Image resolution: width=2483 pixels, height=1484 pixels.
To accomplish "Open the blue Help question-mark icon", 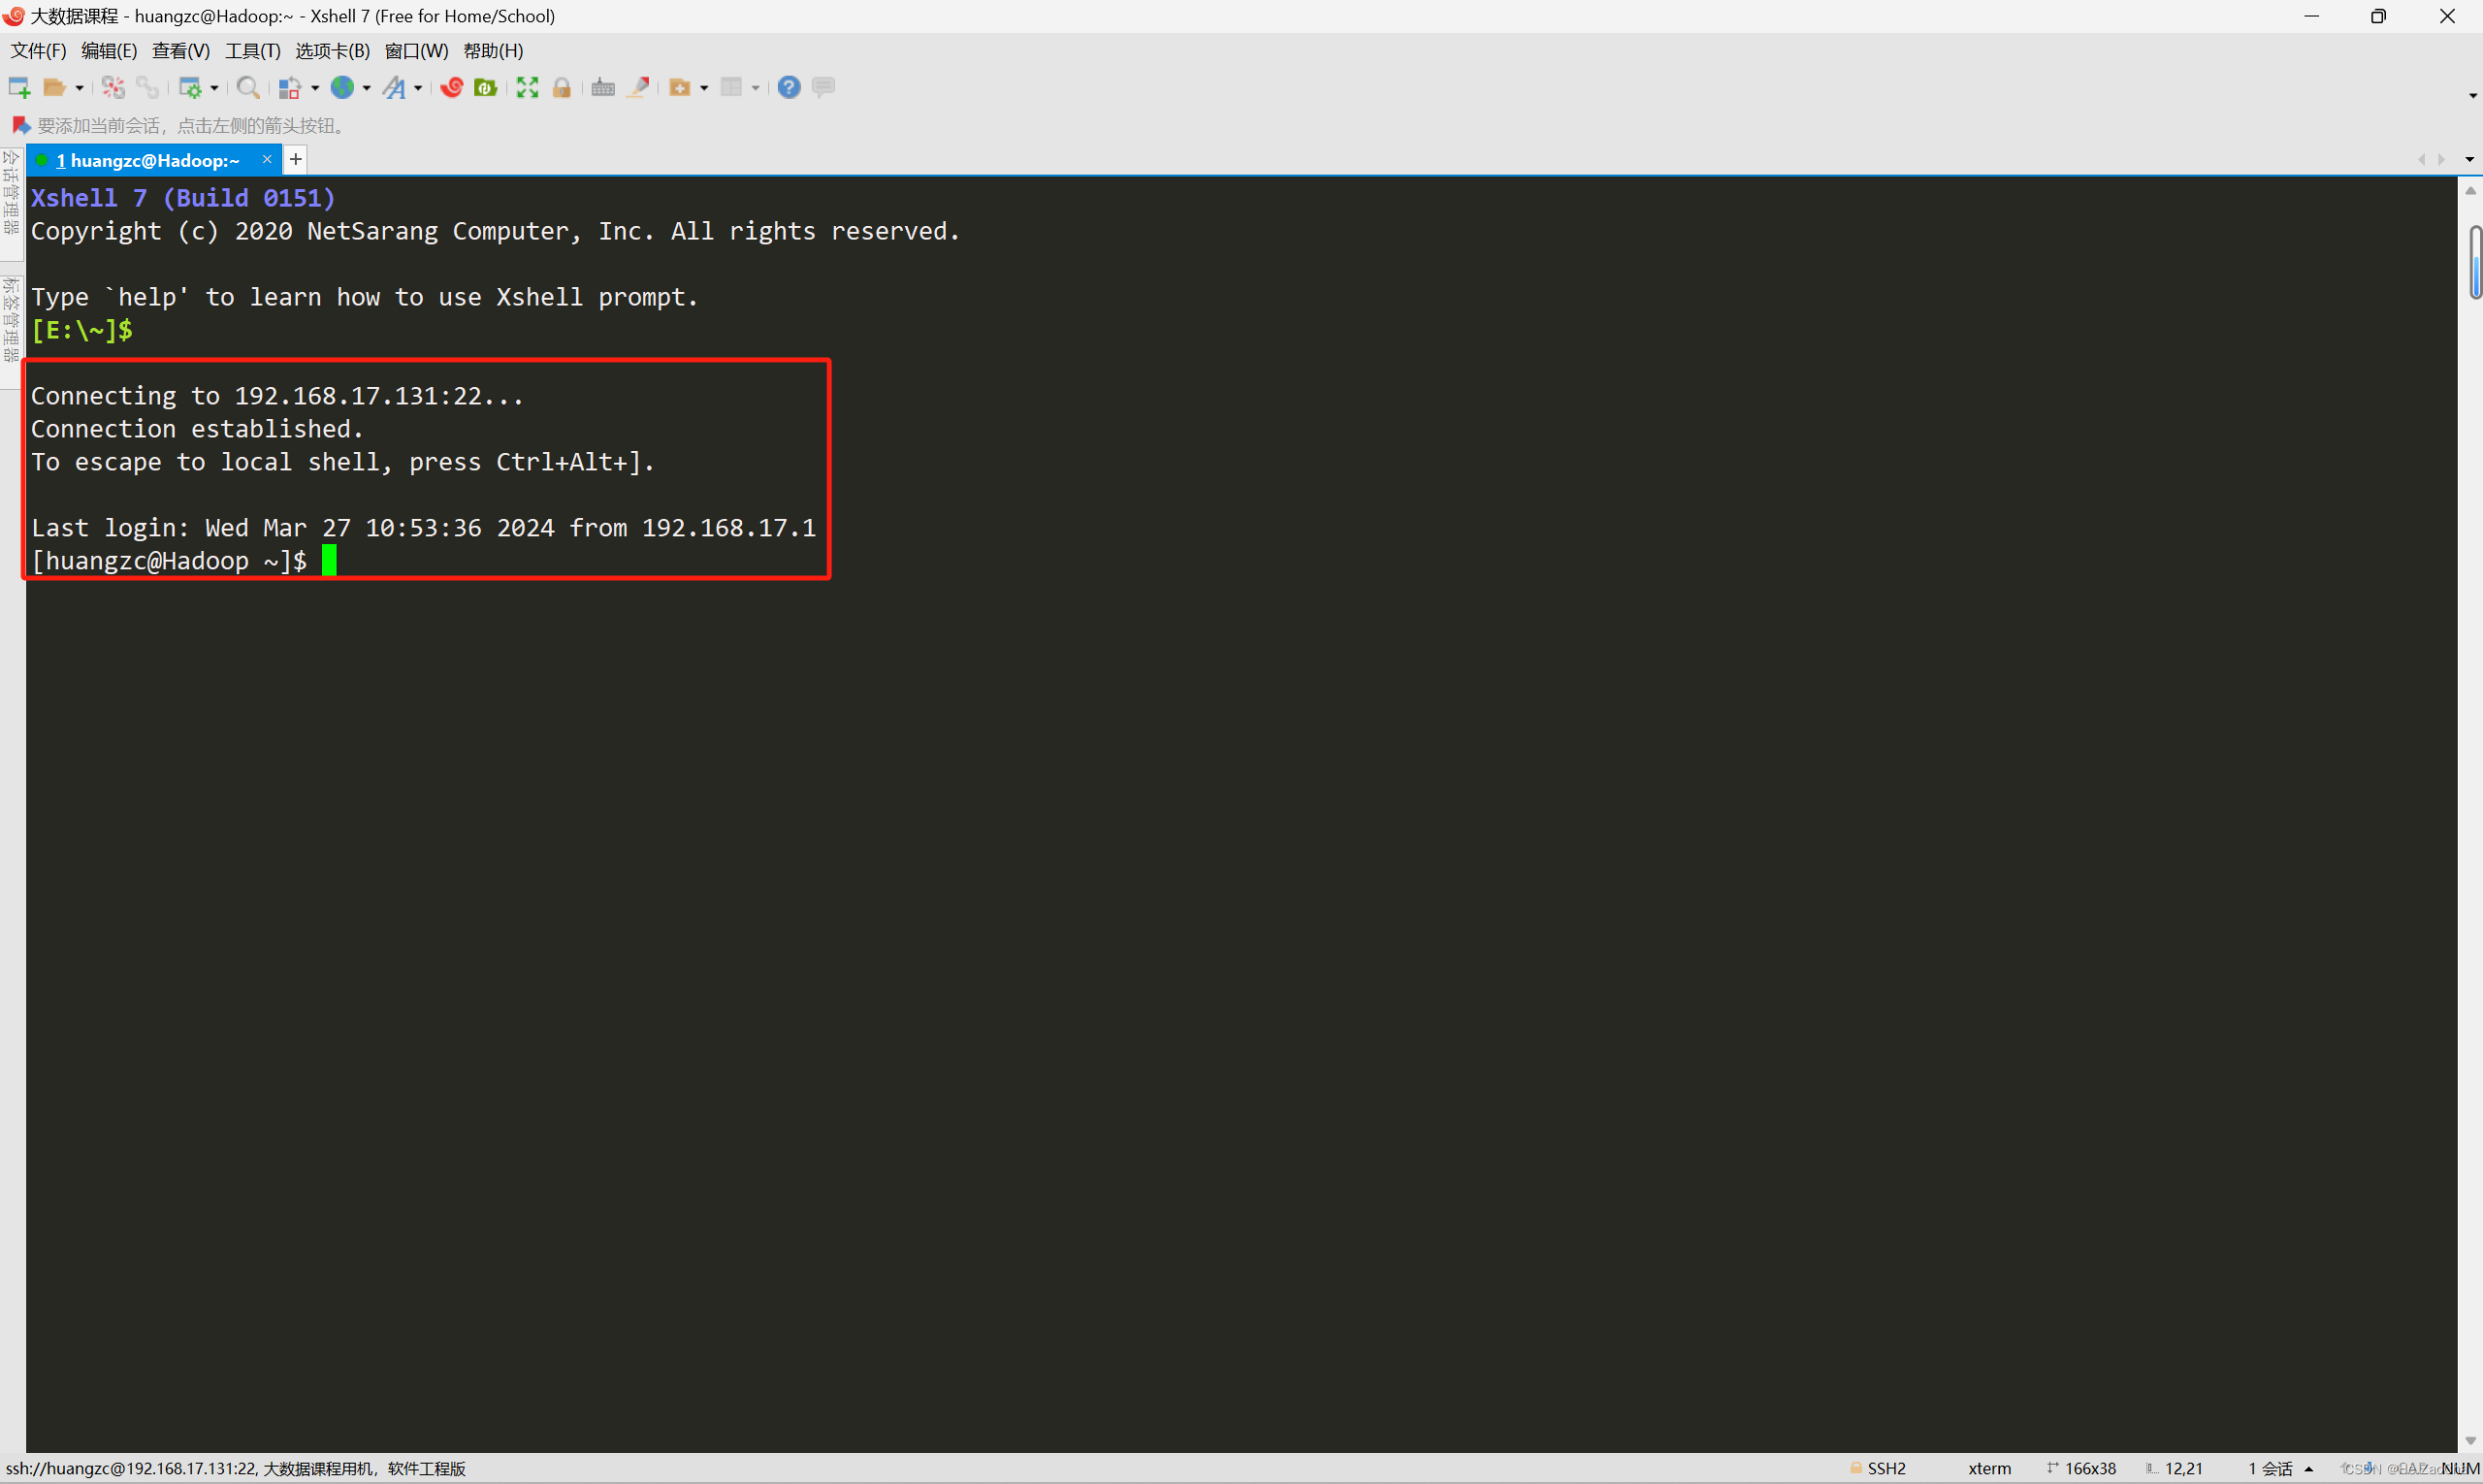I will pos(789,88).
